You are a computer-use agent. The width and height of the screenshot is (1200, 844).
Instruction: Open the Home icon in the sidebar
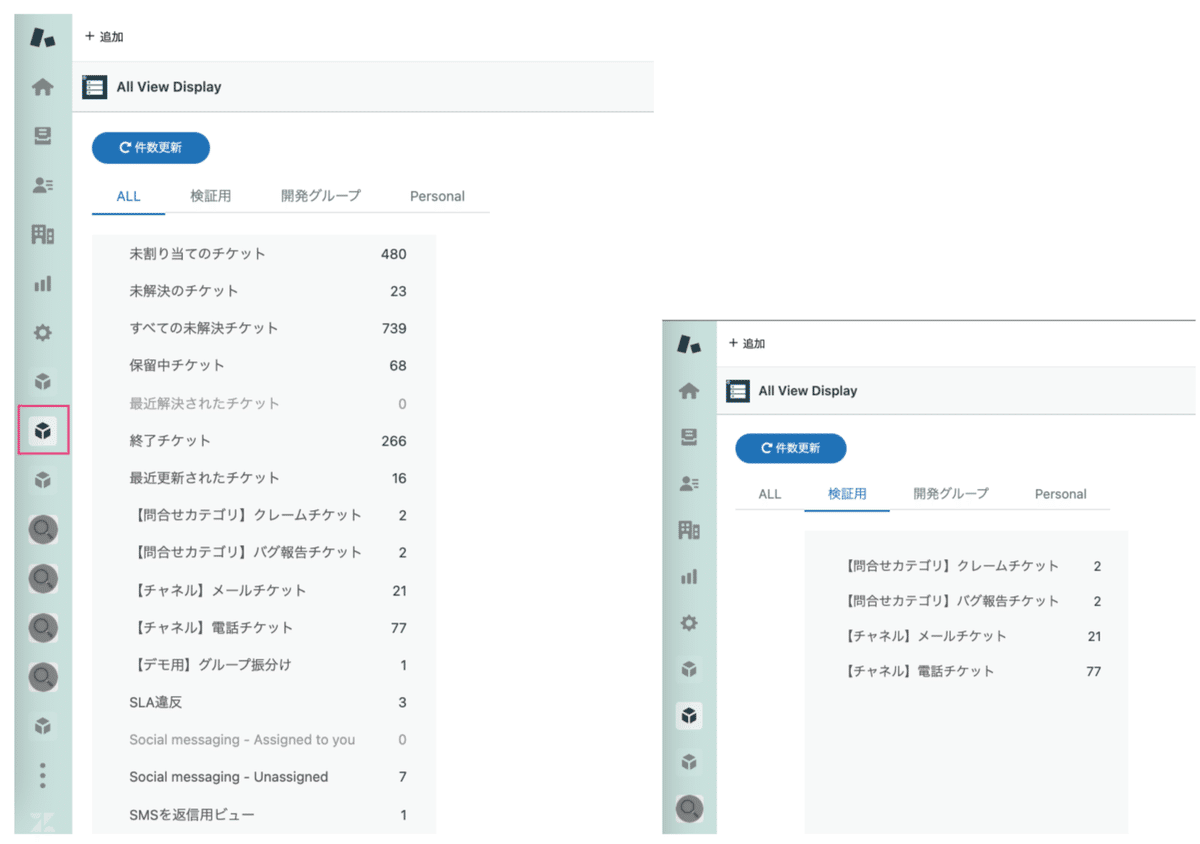[x=42, y=87]
